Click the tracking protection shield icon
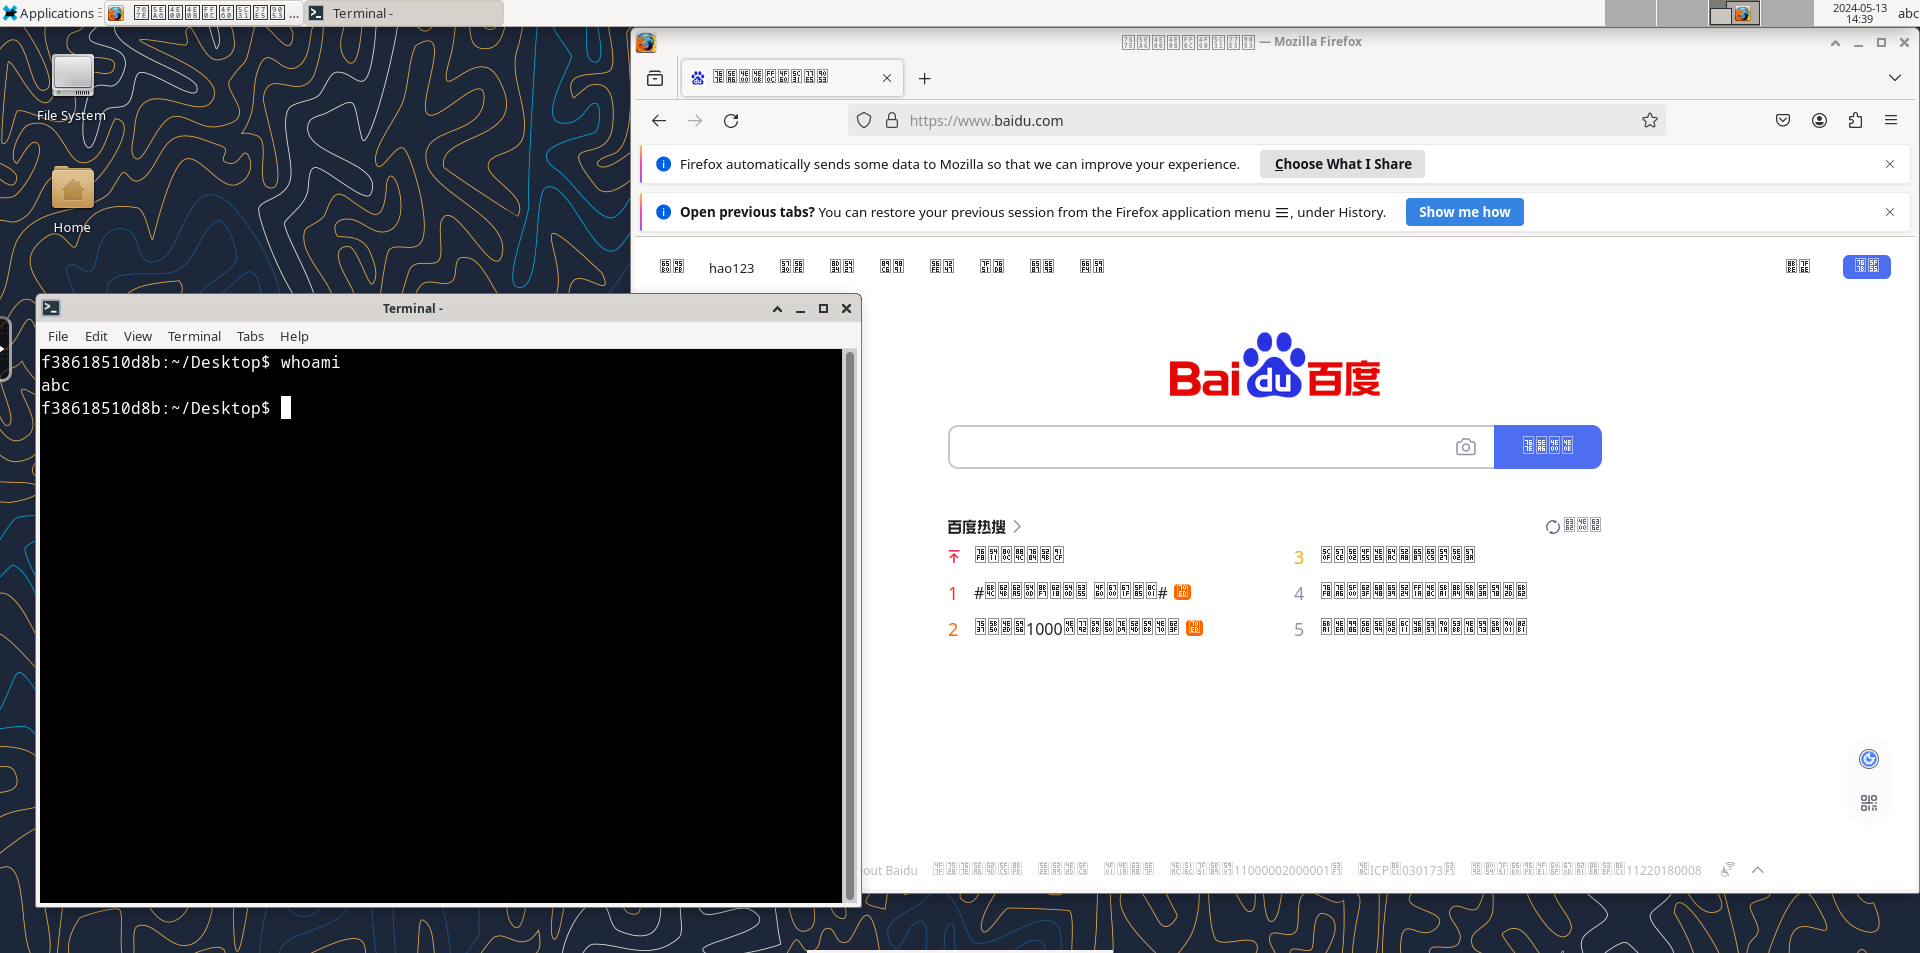1920x953 pixels. [864, 121]
